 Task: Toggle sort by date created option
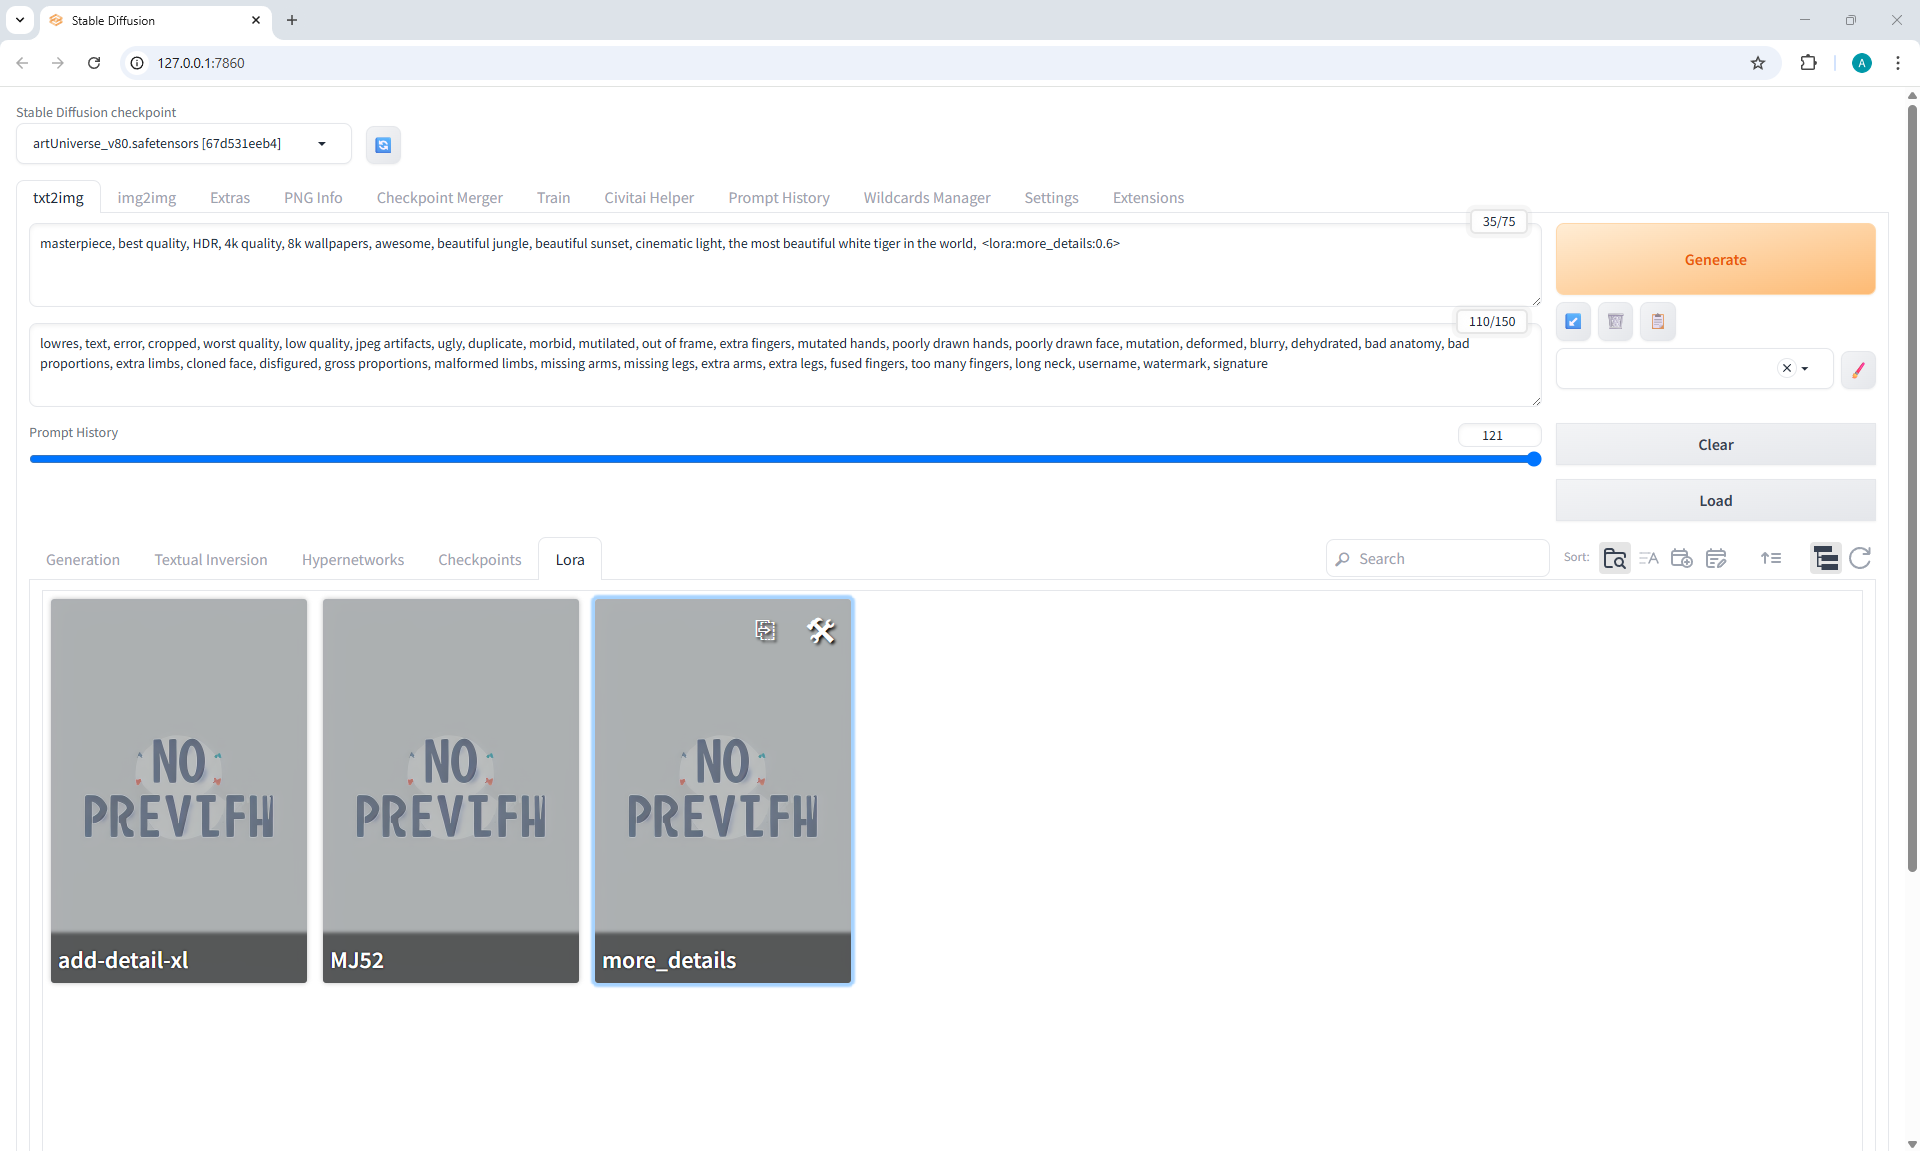pos(1681,558)
